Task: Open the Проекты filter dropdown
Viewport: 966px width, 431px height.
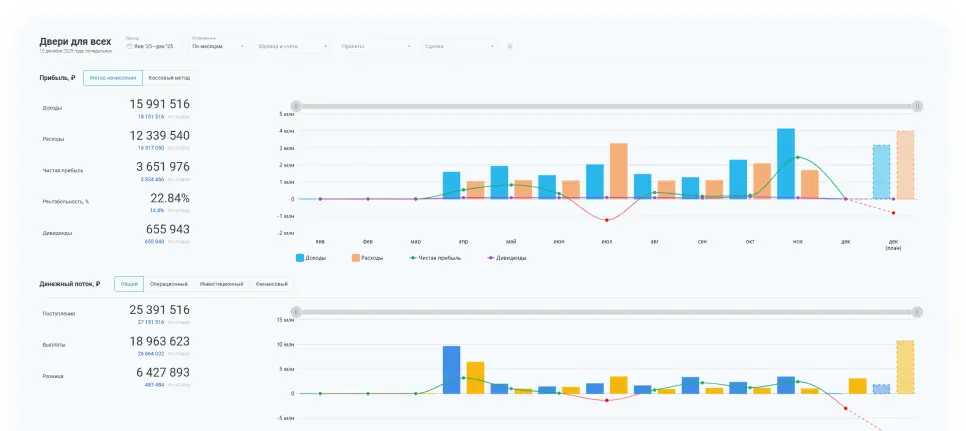Action: point(376,46)
